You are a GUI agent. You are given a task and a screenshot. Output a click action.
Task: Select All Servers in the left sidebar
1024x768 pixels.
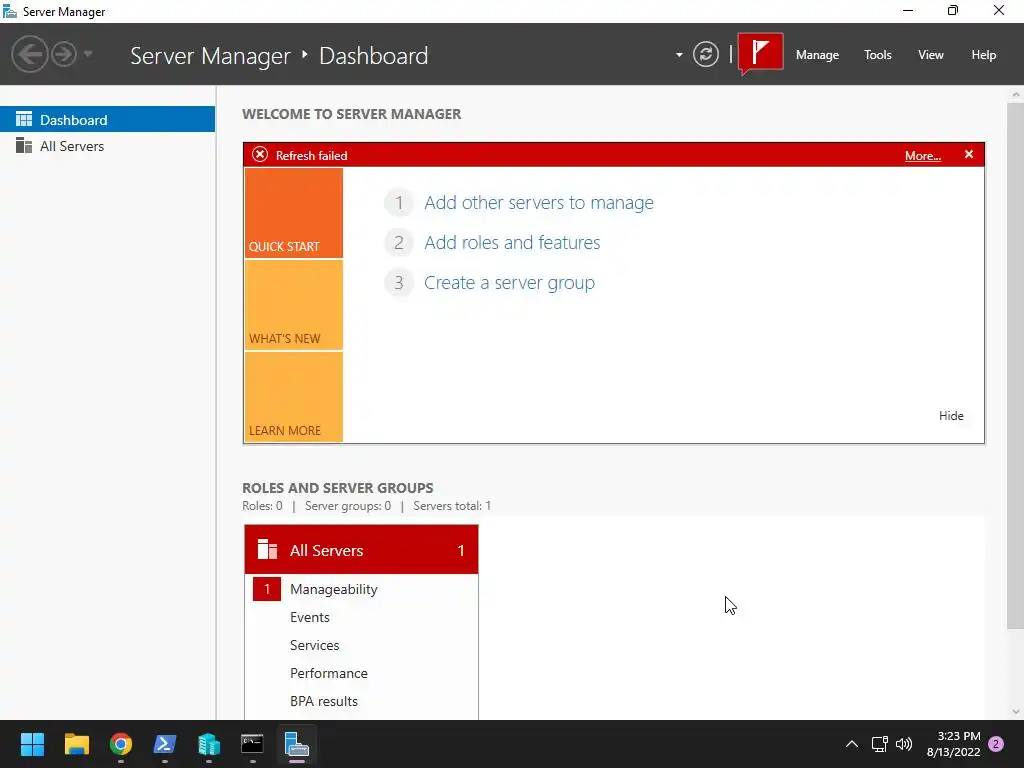point(107,146)
